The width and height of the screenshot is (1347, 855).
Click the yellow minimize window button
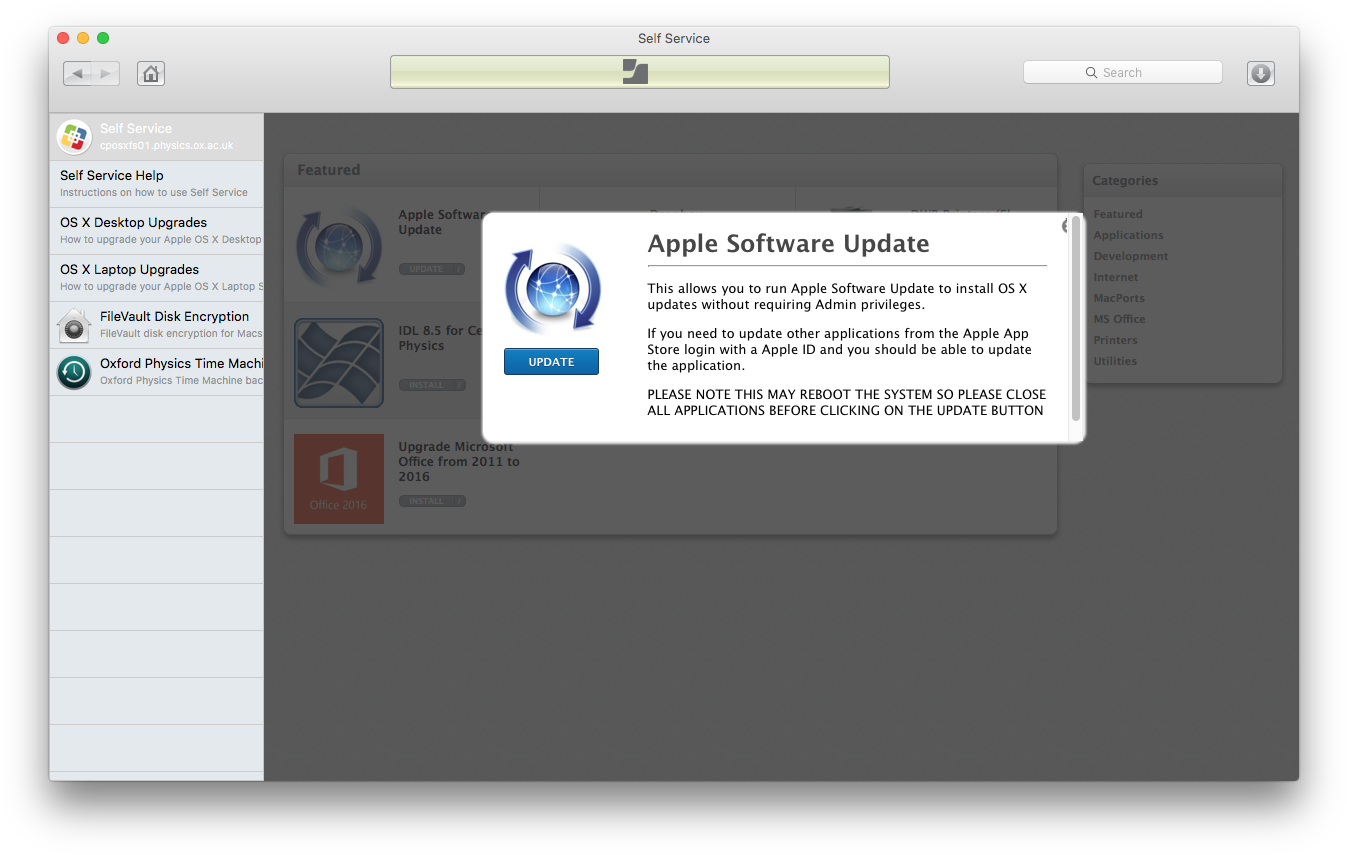pyautogui.click(x=83, y=38)
